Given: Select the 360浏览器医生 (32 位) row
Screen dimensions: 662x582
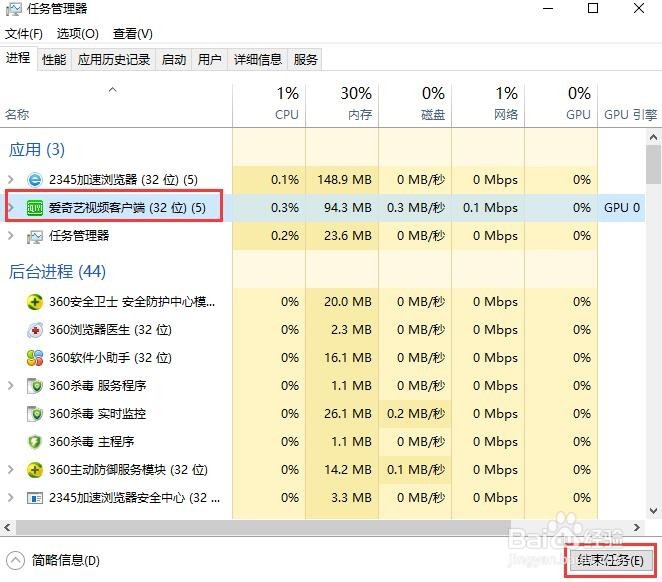Looking at the screenshot, I should [x=323, y=330].
